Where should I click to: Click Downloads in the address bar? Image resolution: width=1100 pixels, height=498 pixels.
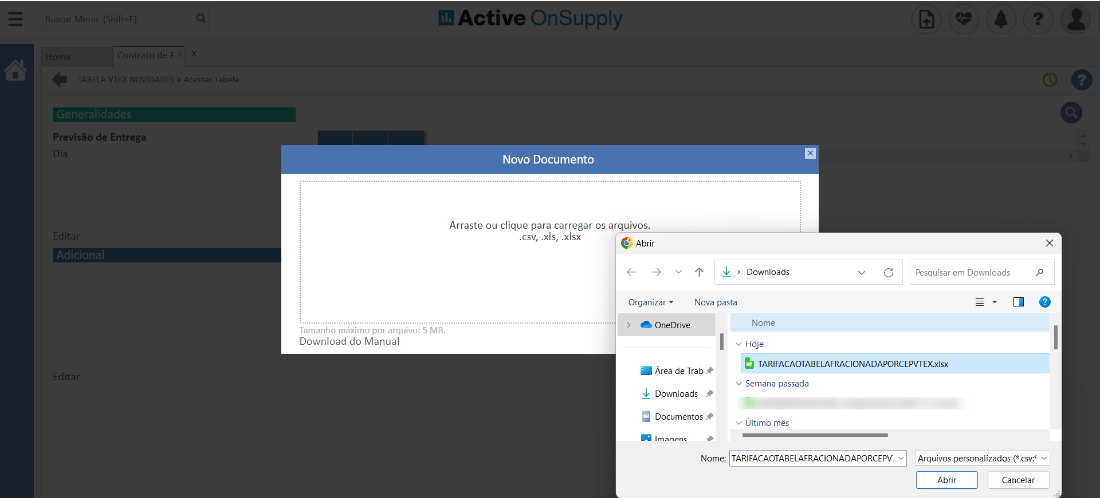767,272
